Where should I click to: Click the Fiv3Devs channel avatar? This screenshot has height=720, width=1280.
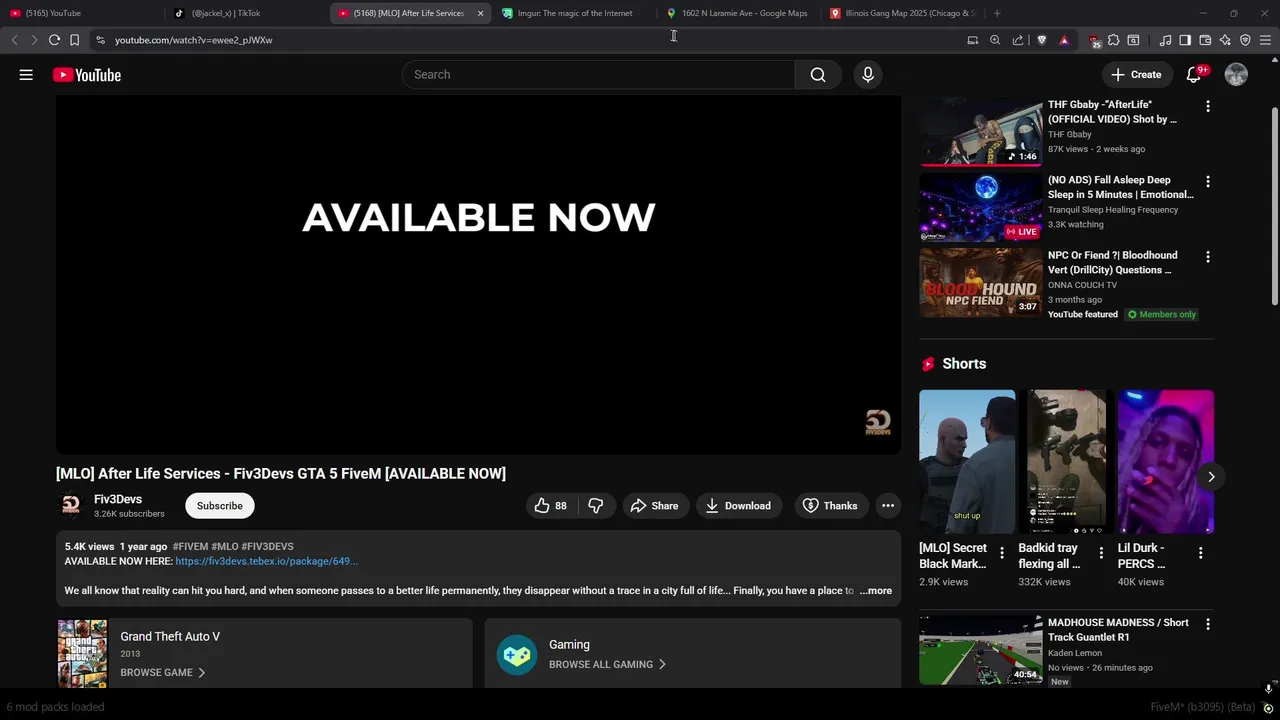[71, 506]
